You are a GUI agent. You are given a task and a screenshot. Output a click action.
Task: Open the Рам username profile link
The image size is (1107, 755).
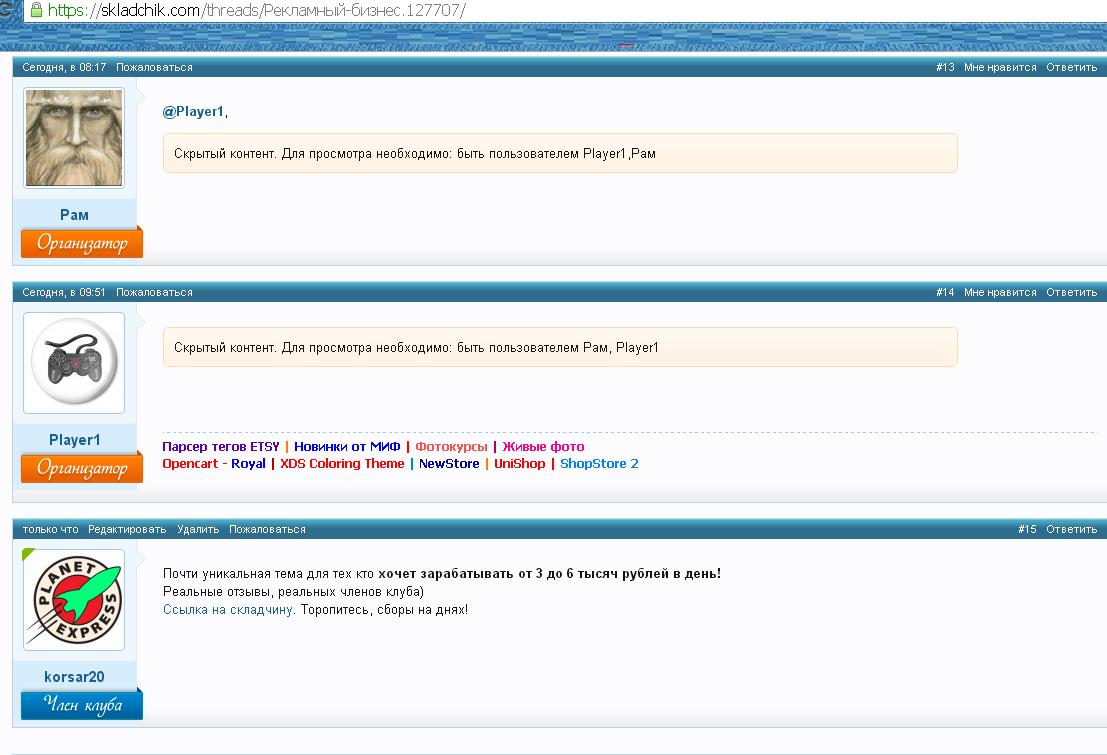click(x=74, y=215)
